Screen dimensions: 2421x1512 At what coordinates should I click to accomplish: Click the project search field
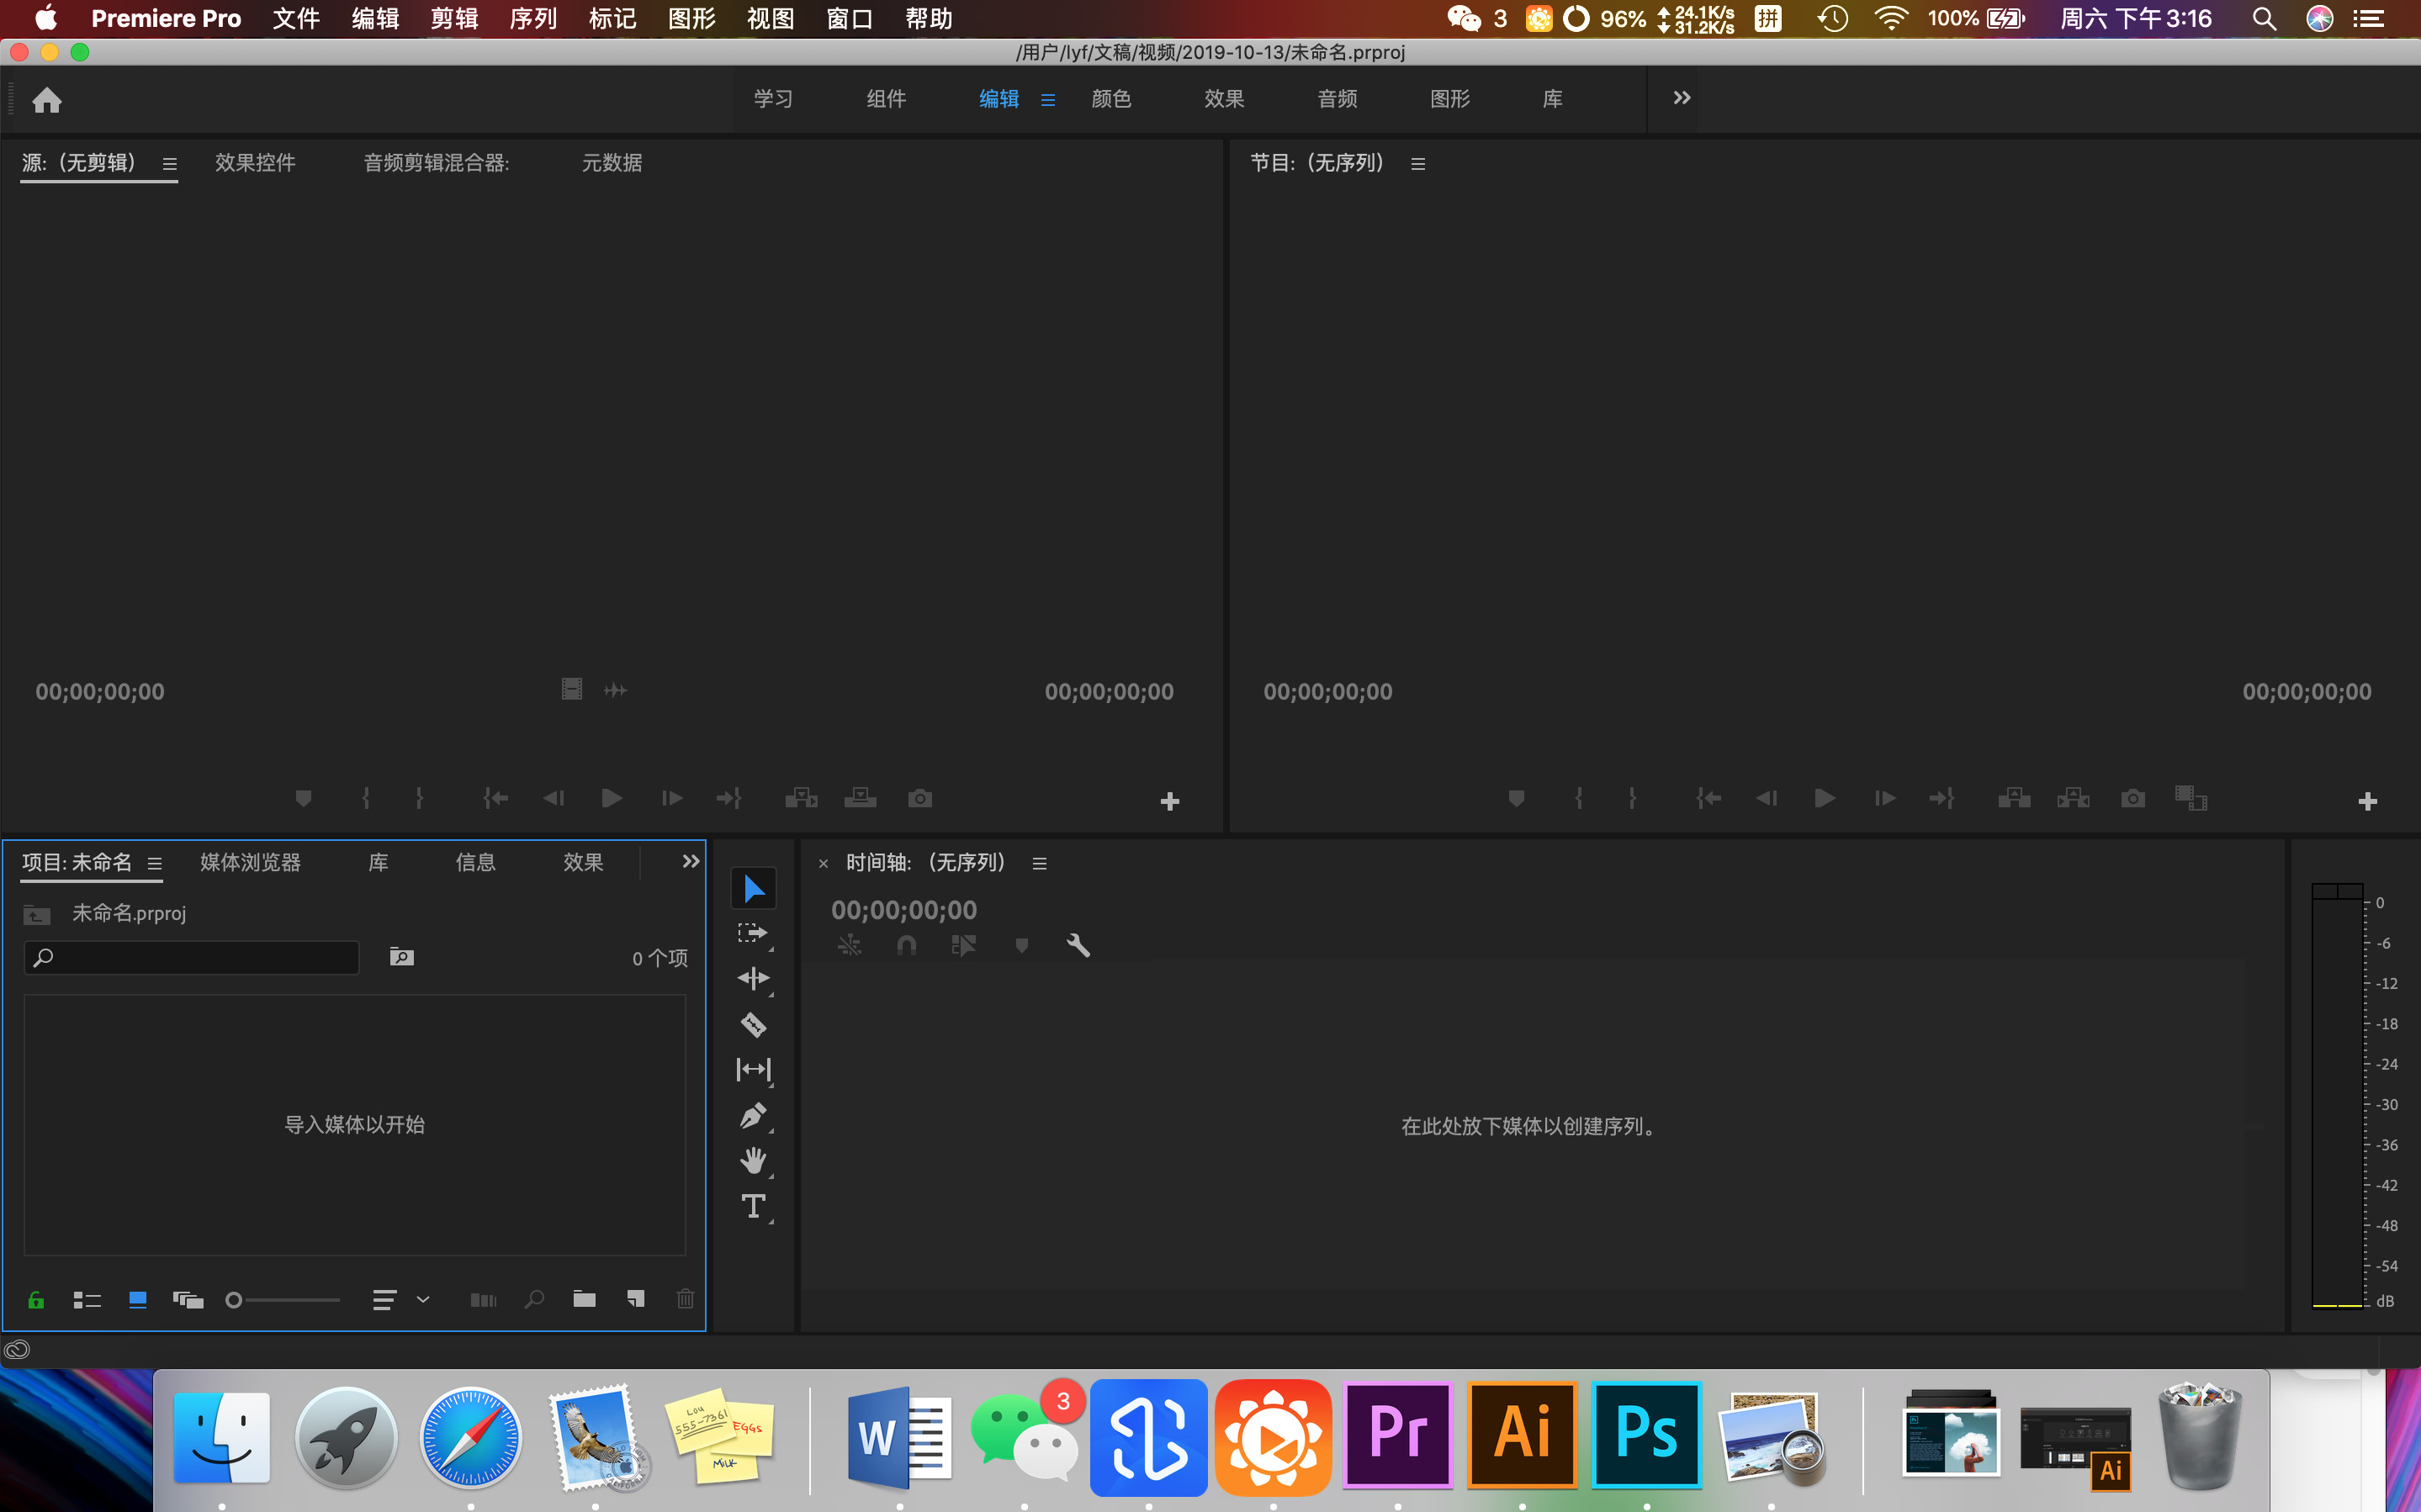(200, 957)
